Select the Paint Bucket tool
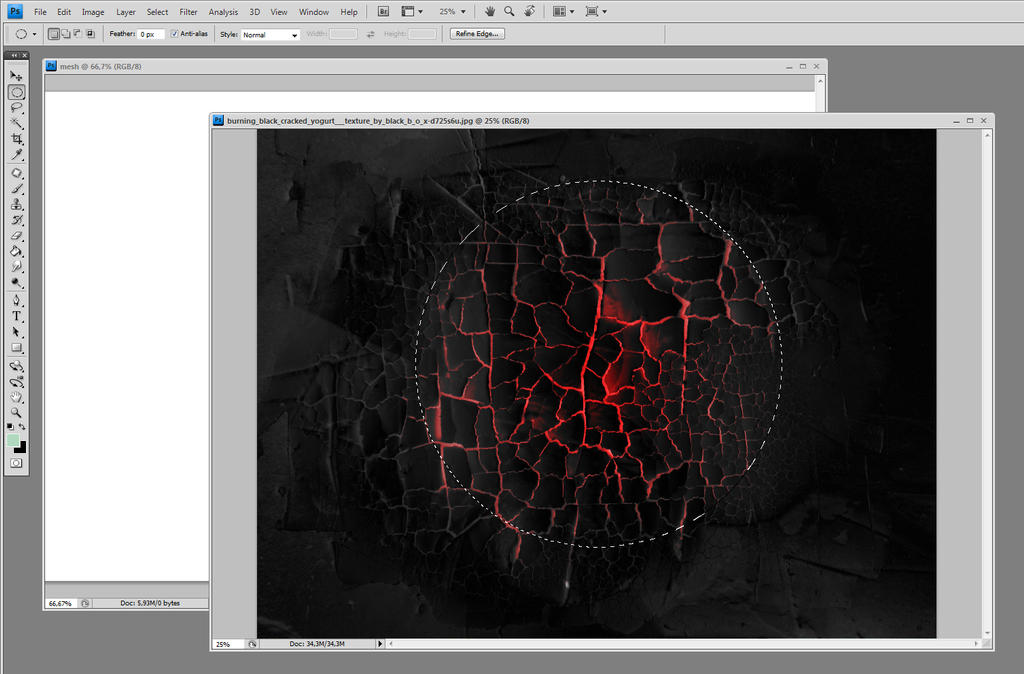 (16, 251)
